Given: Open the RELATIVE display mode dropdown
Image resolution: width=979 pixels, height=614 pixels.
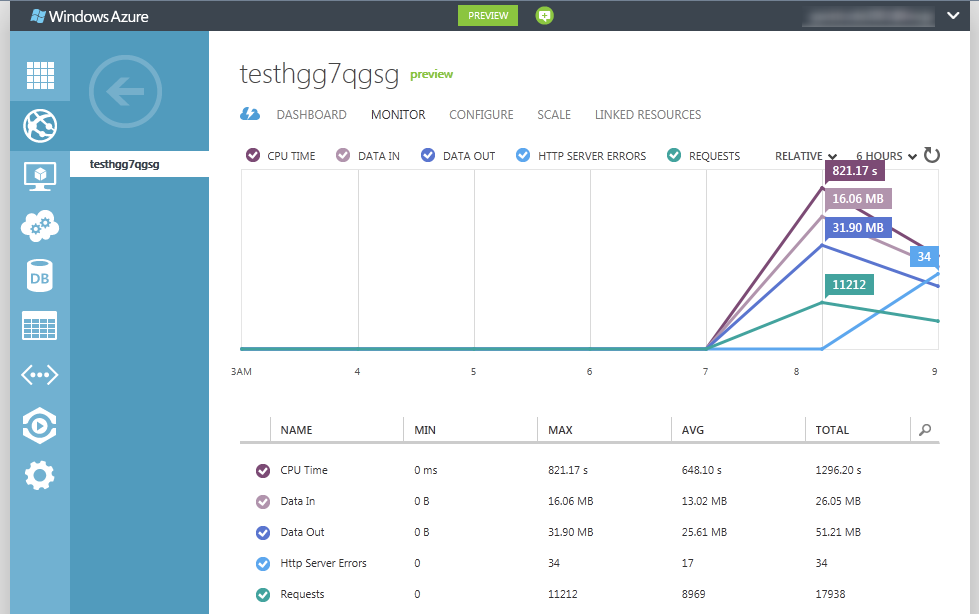Looking at the screenshot, I should [x=805, y=156].
